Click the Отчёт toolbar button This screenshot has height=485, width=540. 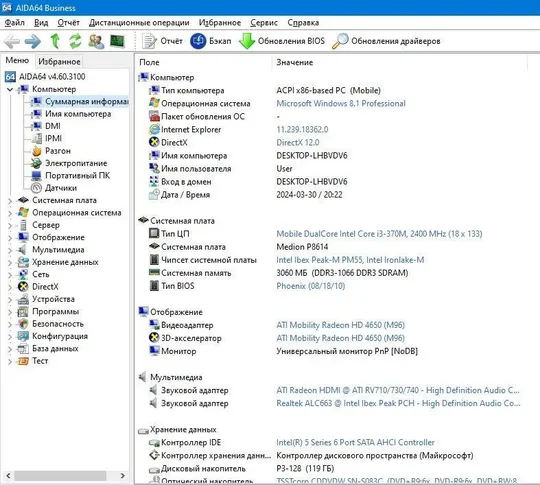163,41
